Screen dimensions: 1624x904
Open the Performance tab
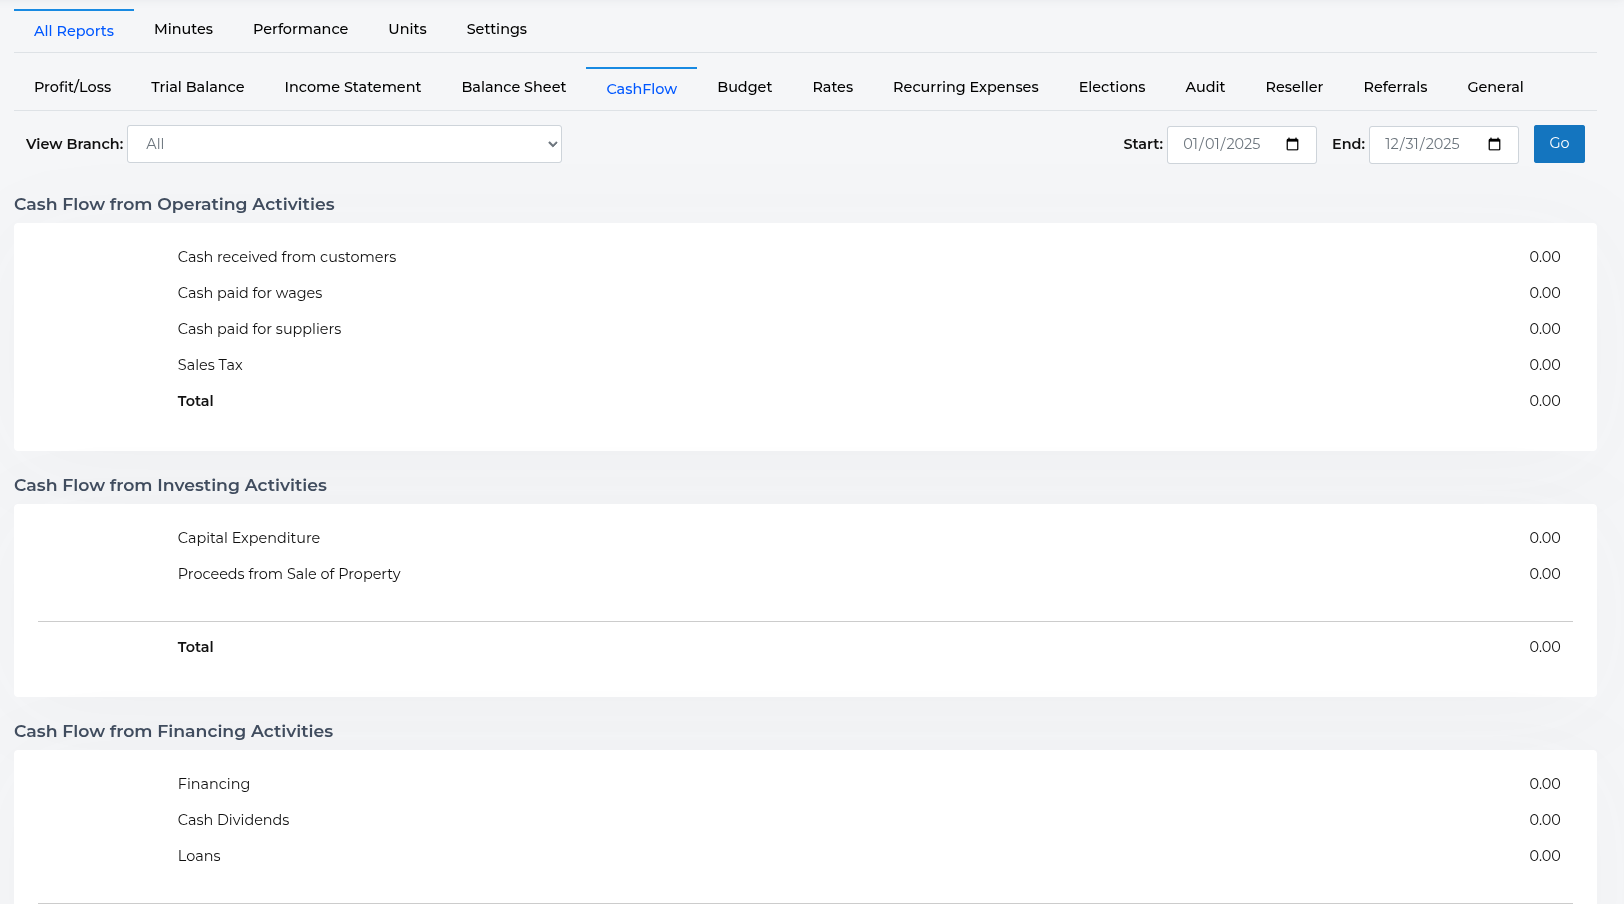click(300, 29)
